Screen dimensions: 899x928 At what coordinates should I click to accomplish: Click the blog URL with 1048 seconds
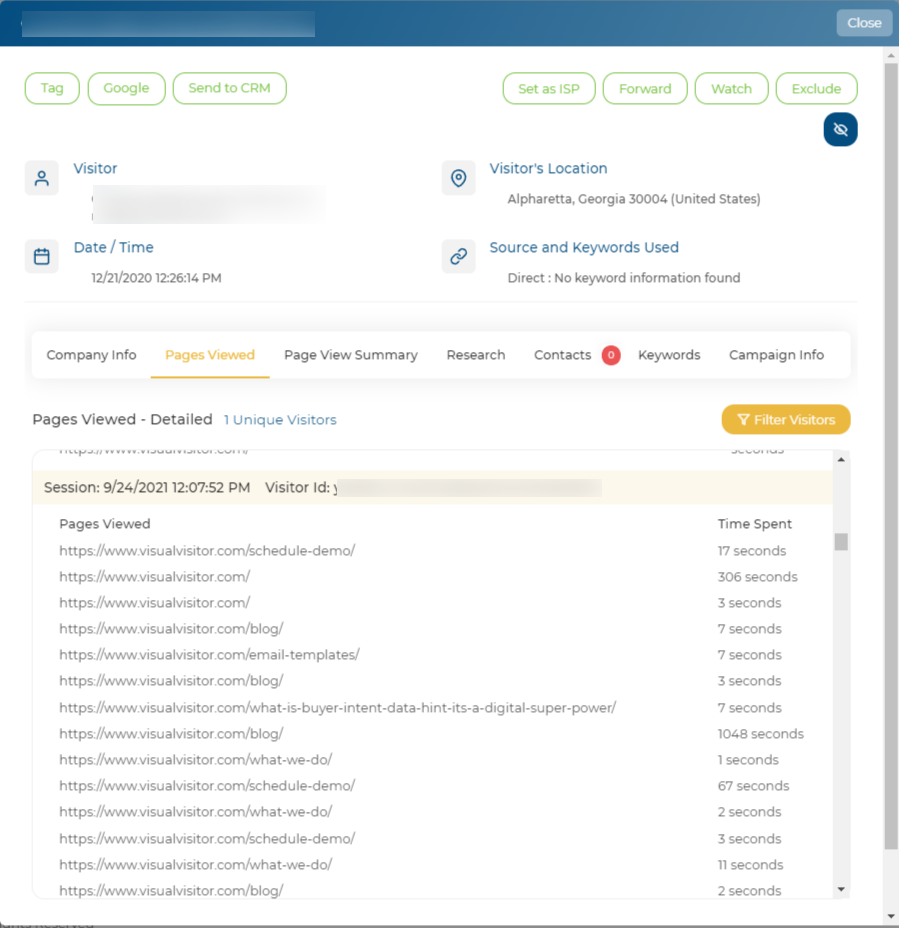[171, 734]
